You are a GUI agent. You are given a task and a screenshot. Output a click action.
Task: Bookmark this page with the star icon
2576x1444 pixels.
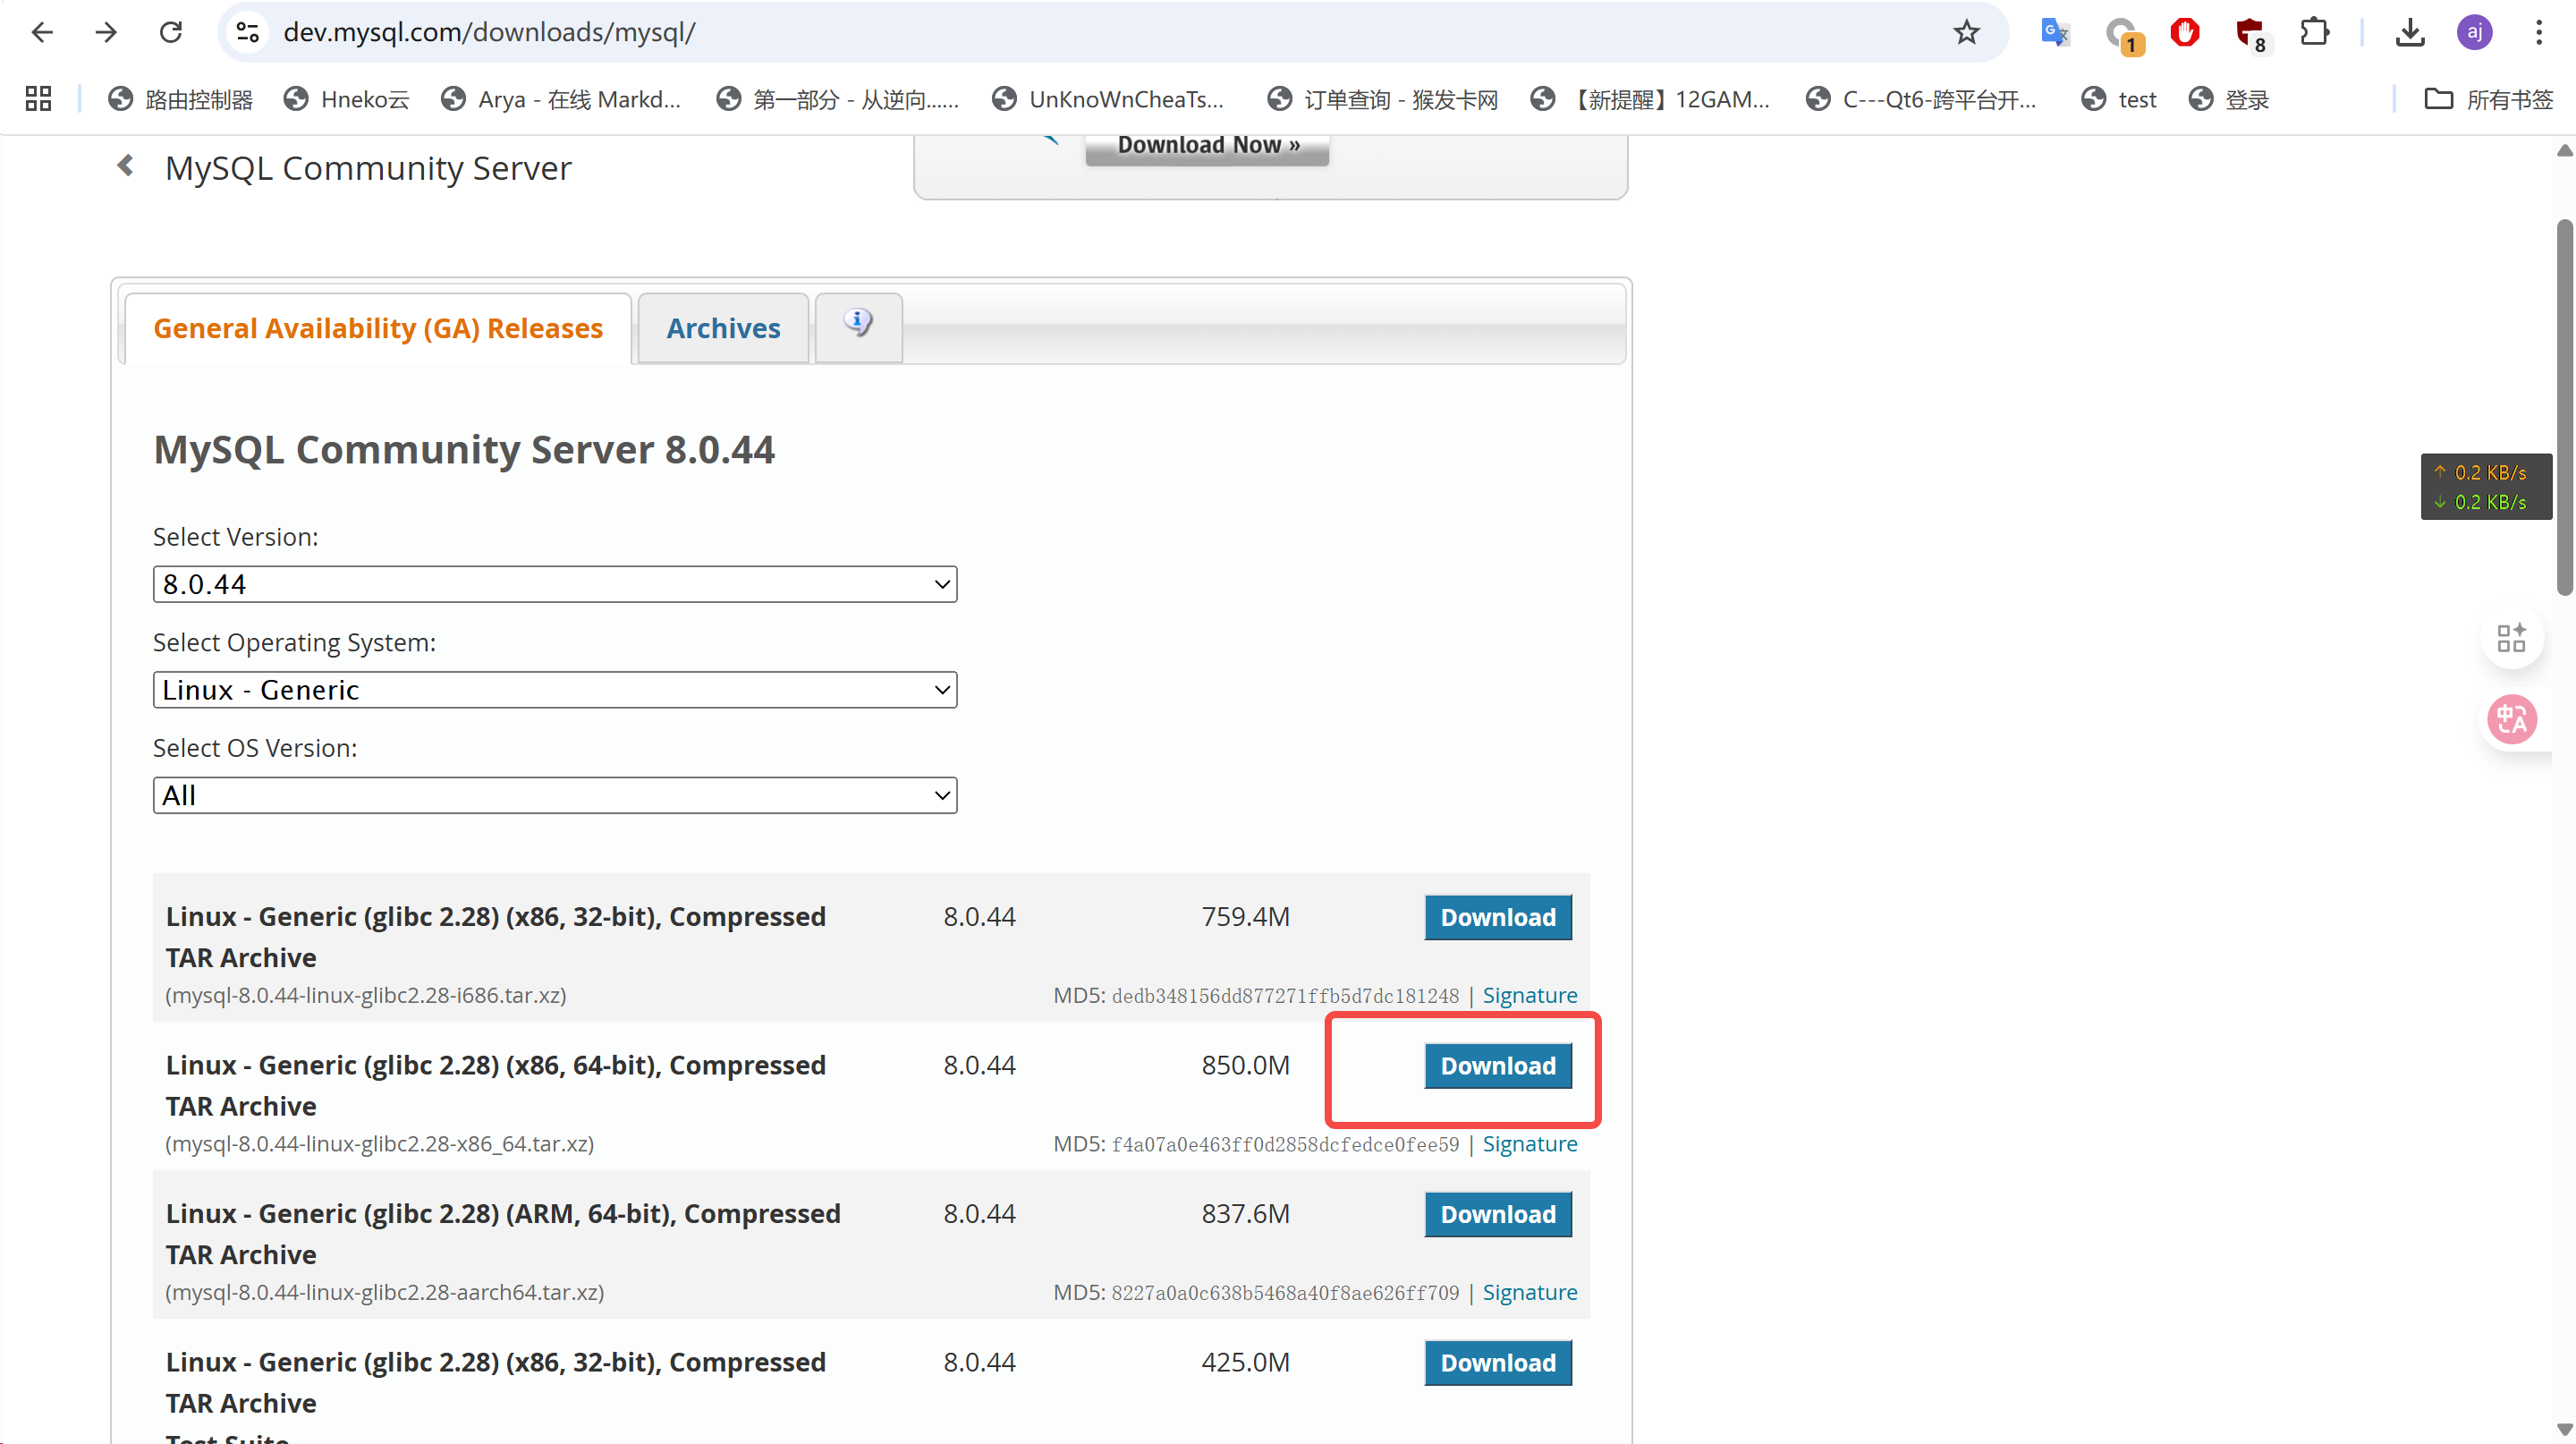pos(1966,32)
